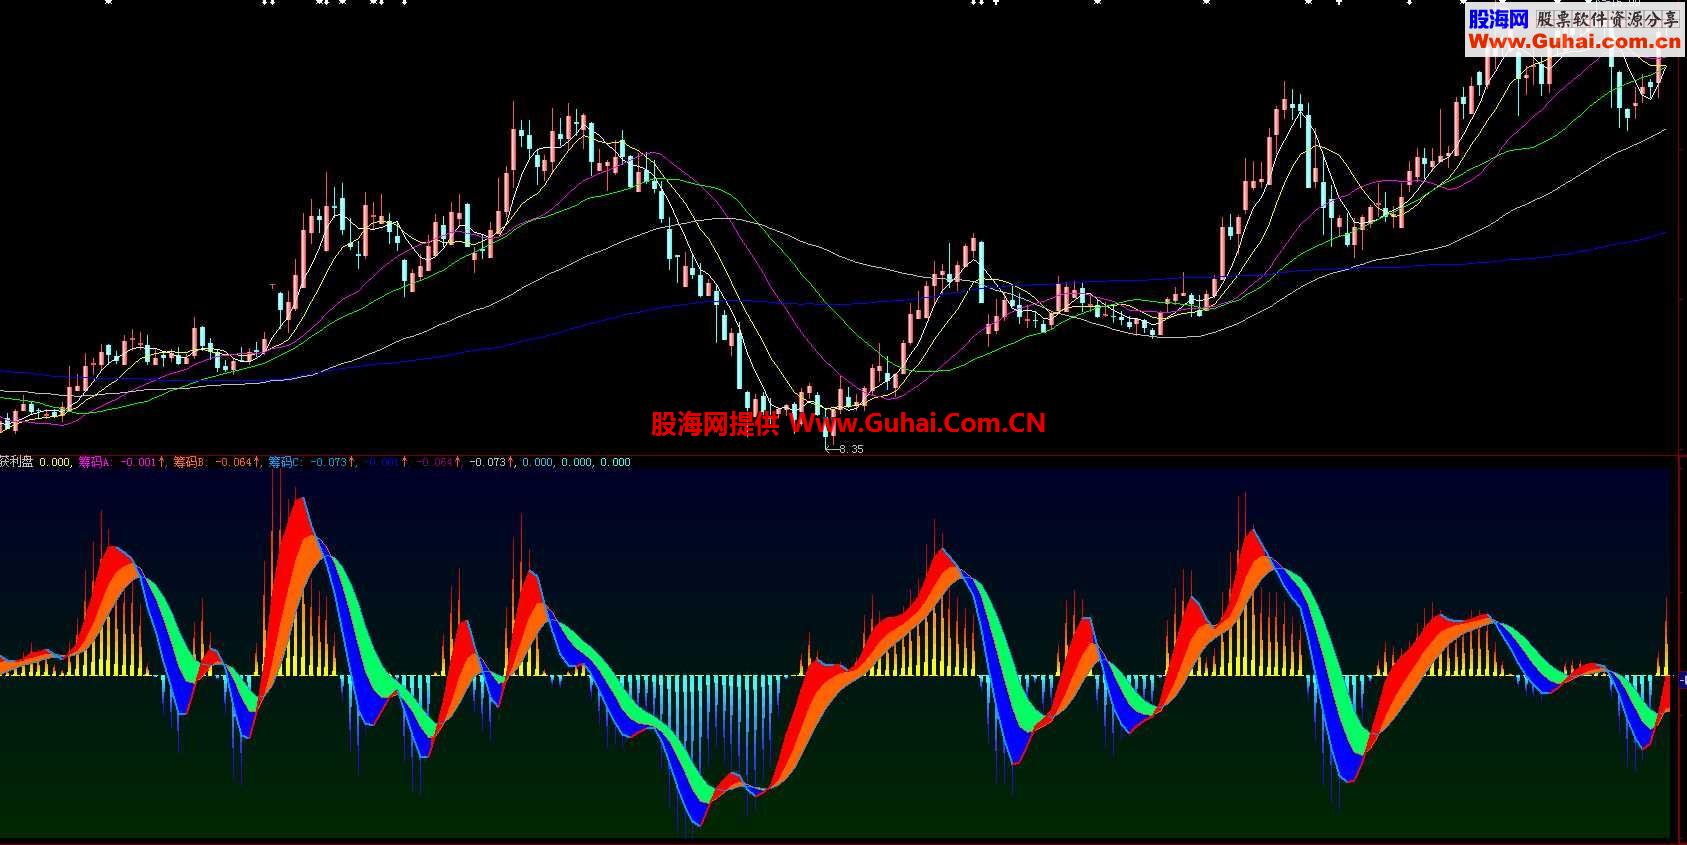Select the 筹码B value -0.064

pyautogui.click(x=233, y=462)
